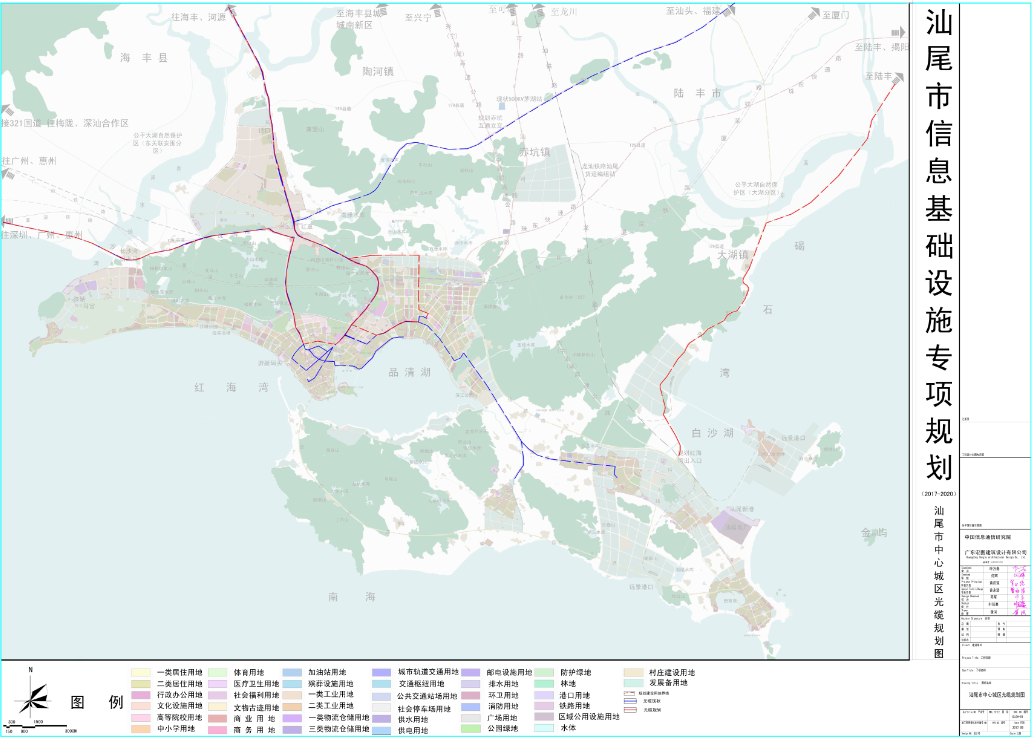Viewport: 1032px width, 738px height.
Task: Select the 赤坑镇 town label
Action: pos(534,152)
